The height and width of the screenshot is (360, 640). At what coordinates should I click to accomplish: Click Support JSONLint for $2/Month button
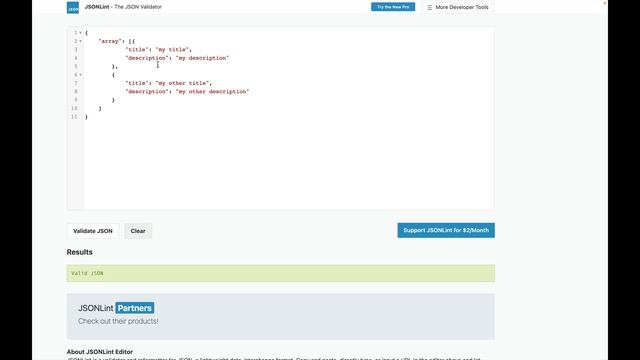[x=446, y=230]
